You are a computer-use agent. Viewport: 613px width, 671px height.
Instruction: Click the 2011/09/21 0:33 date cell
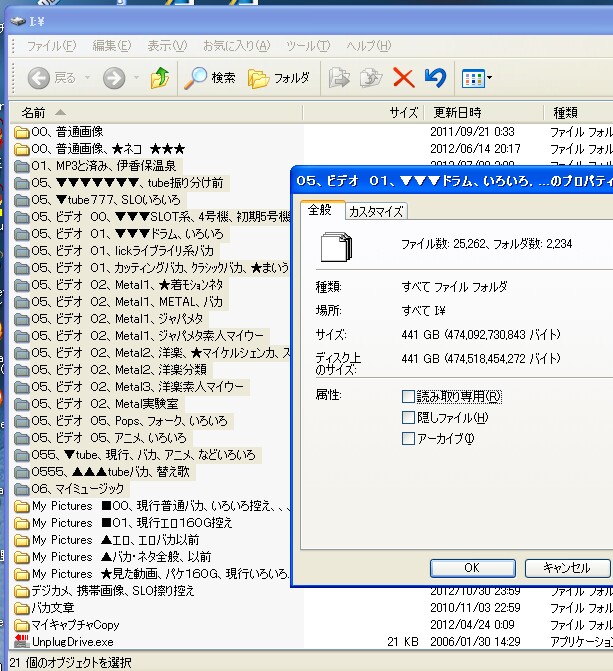pyautogui.click(x=472, y=132)
